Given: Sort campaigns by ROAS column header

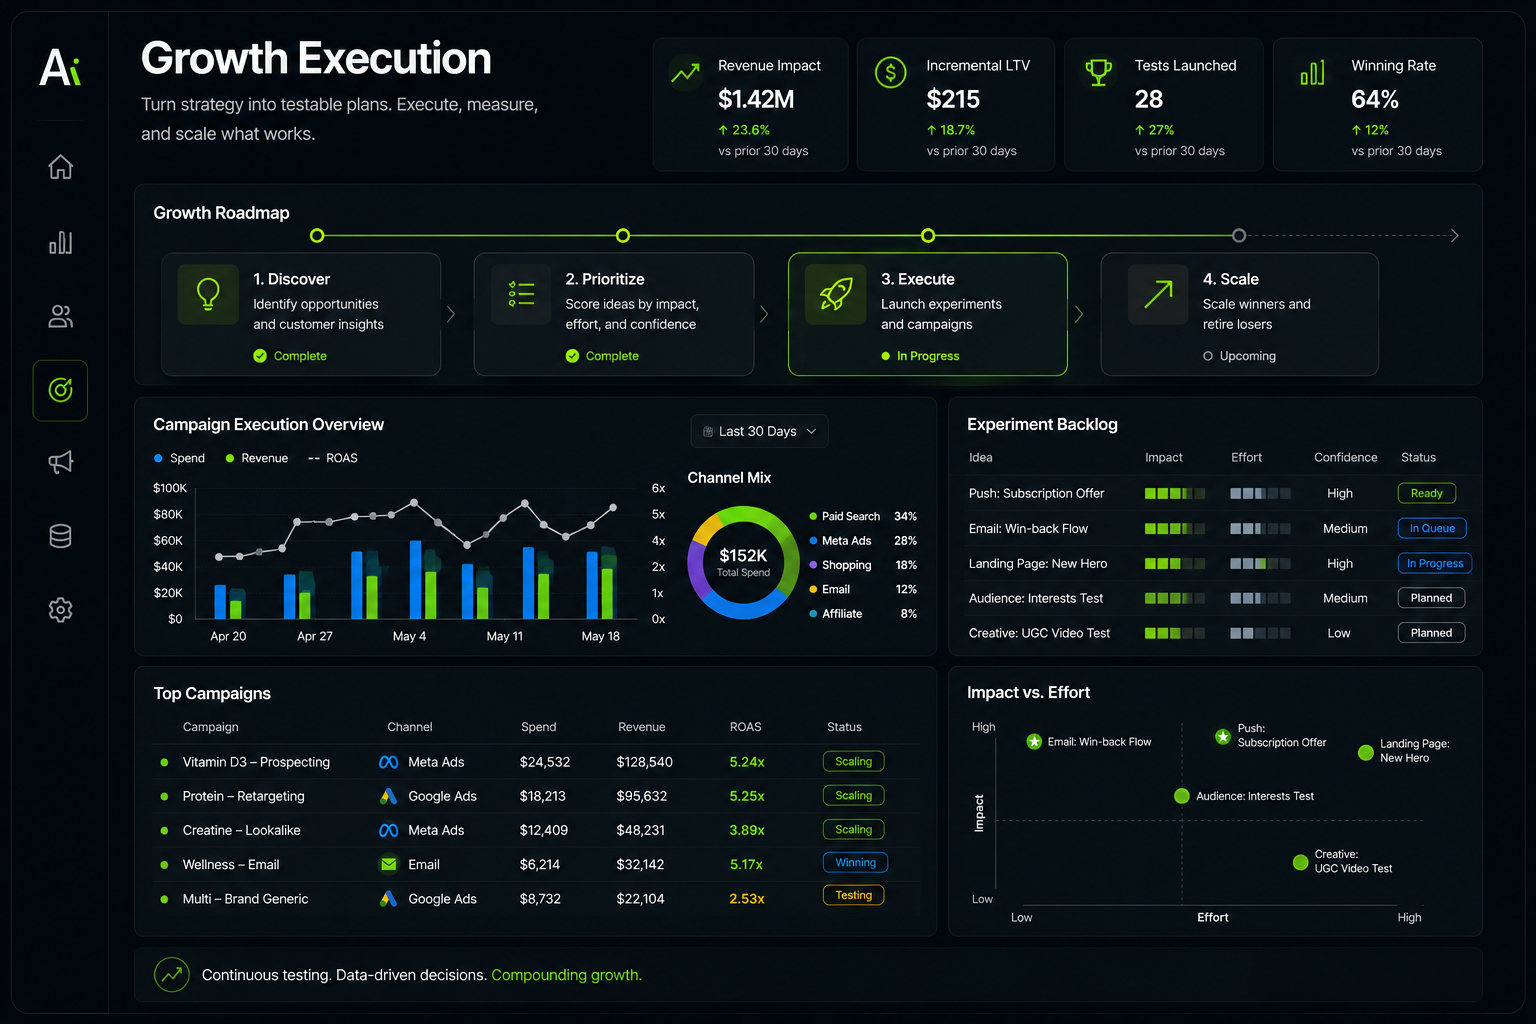Looking at the screenshot, I should coord(746,727).
